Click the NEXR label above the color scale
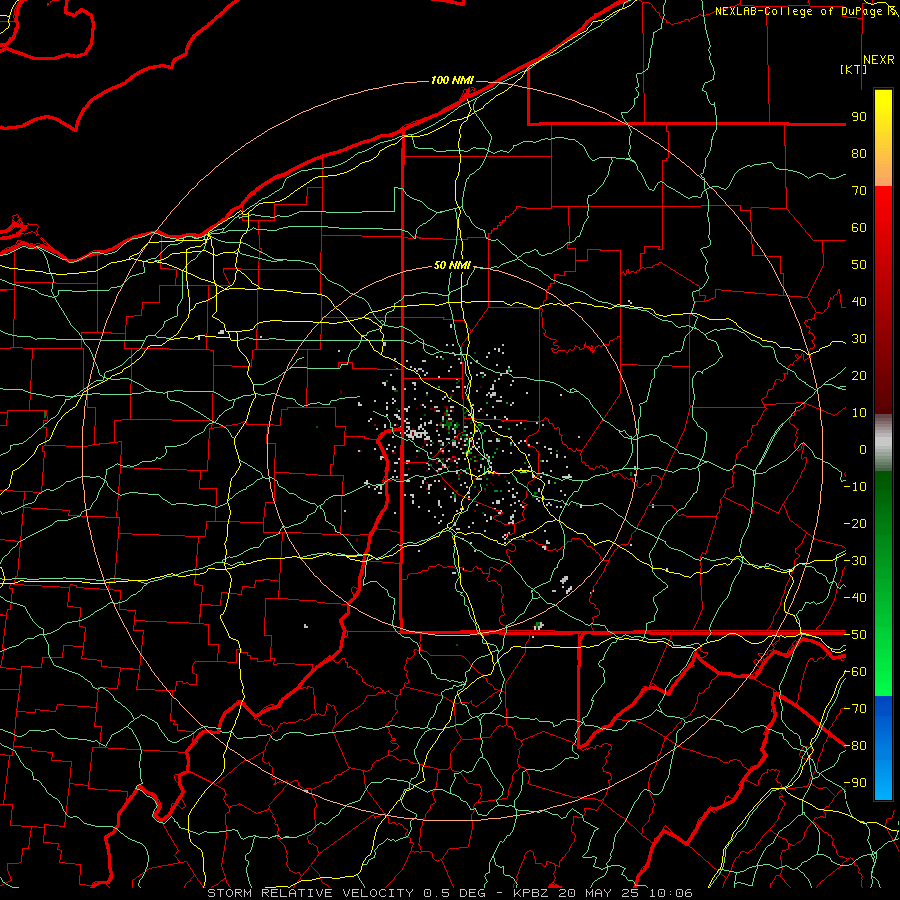This screenshot has width=900, height=900. pos(879,60)
